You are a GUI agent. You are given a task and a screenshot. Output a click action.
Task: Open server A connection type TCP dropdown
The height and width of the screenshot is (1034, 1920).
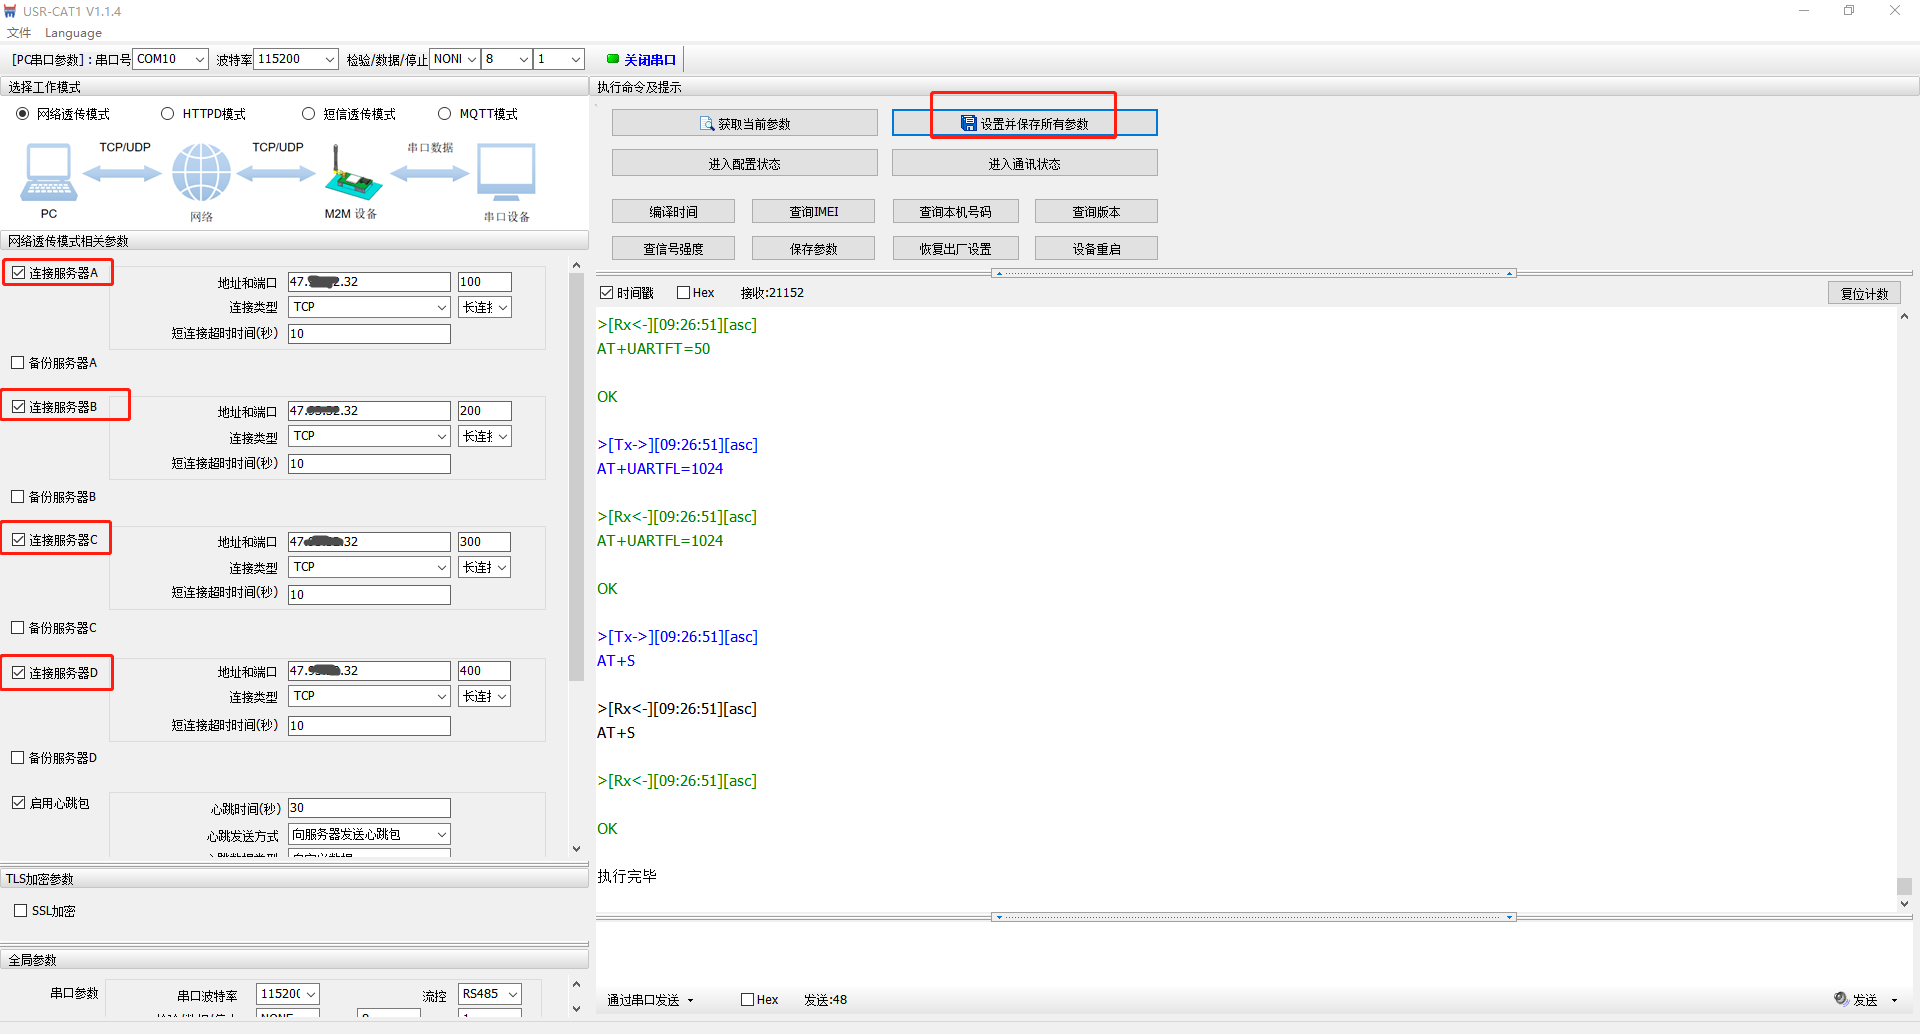369,307
